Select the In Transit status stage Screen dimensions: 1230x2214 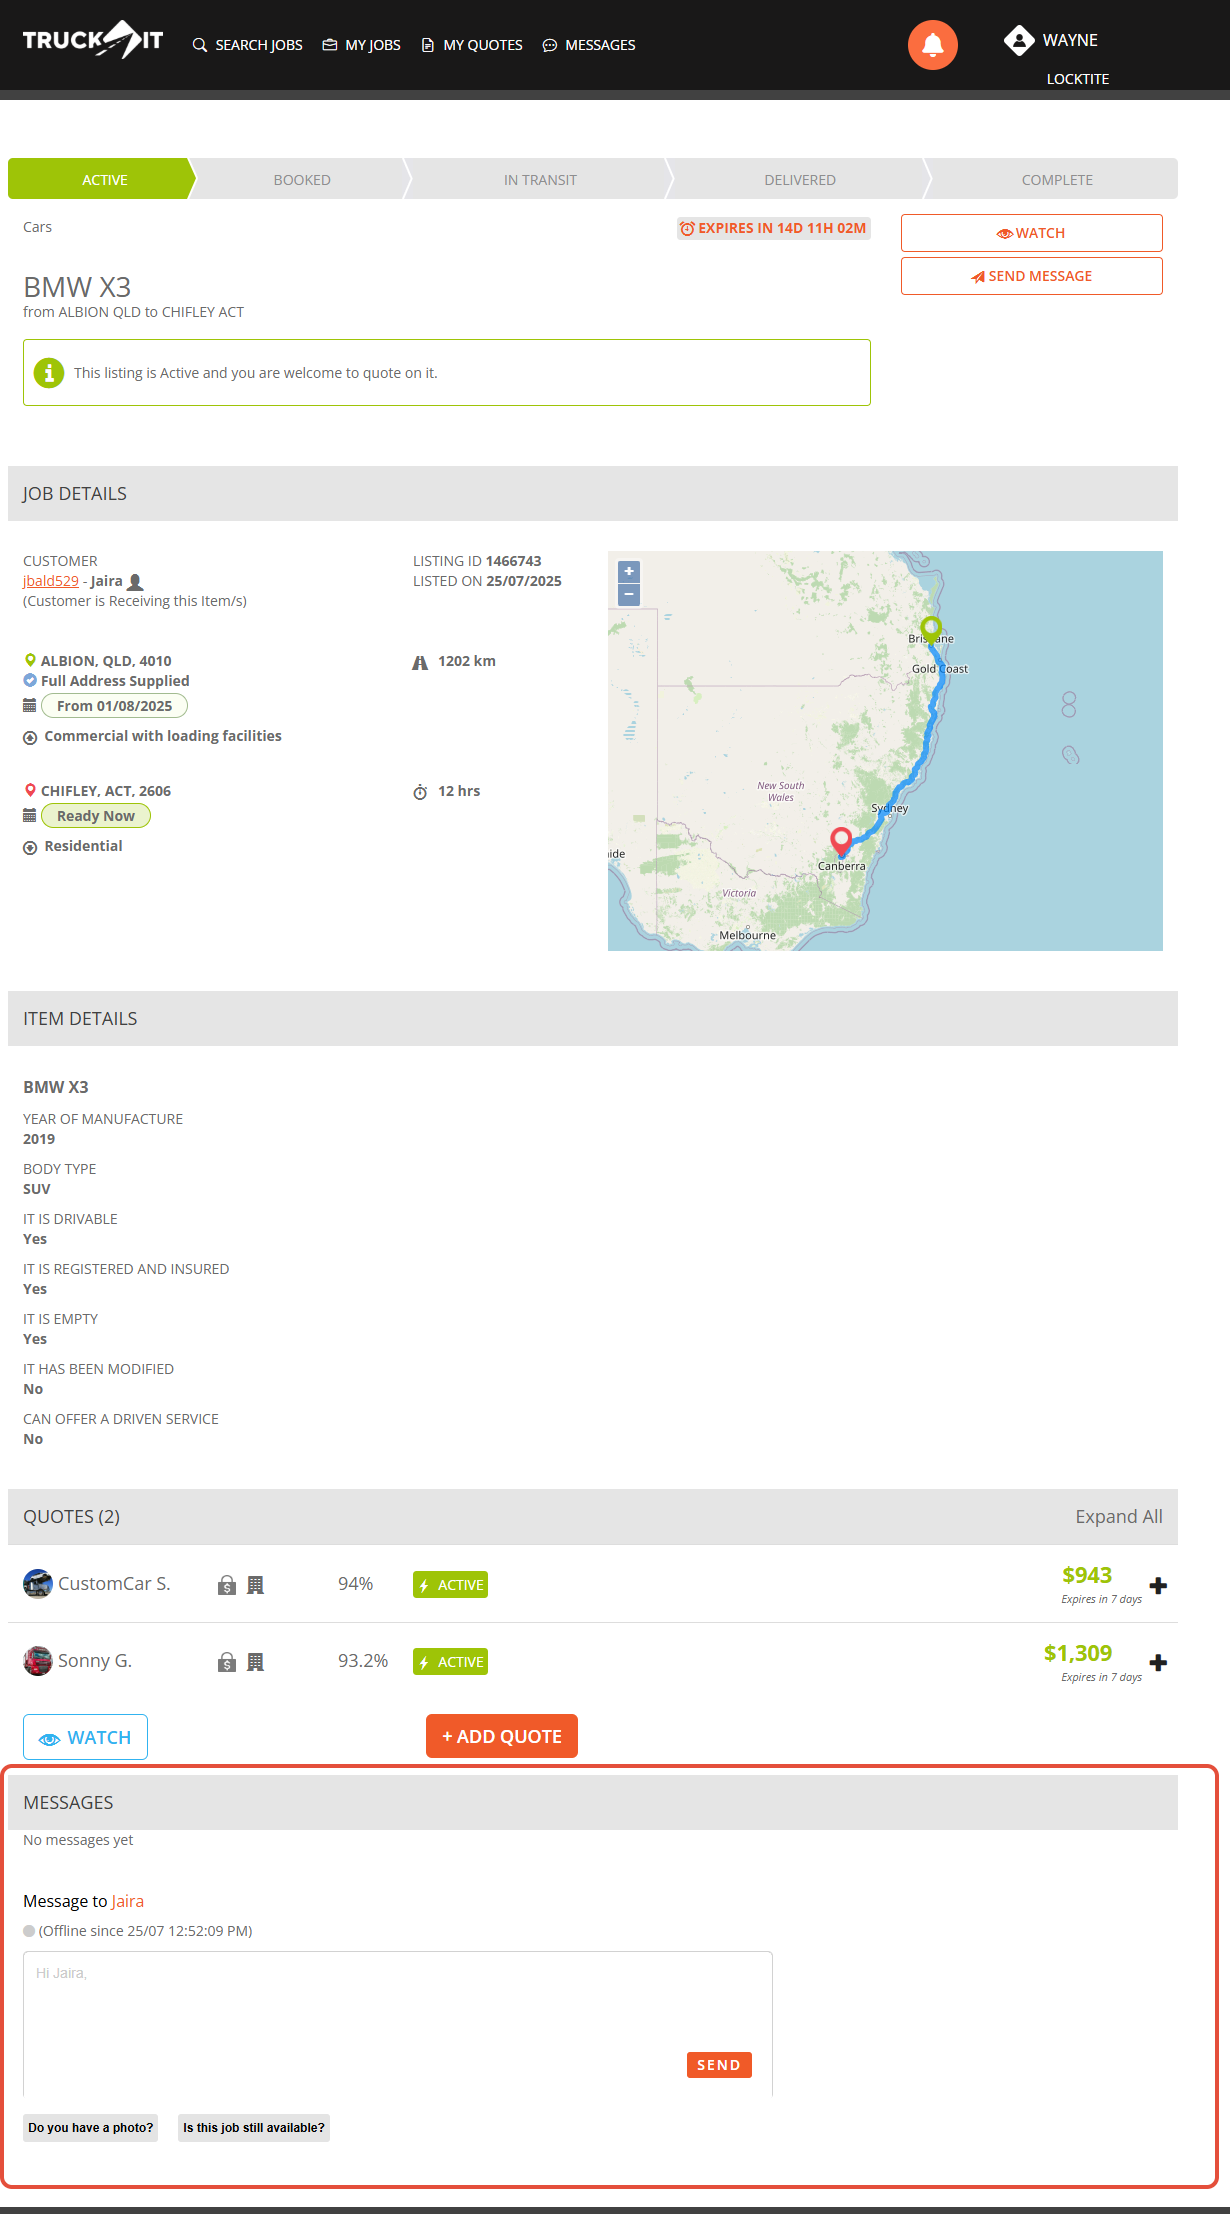click(540, 179)
